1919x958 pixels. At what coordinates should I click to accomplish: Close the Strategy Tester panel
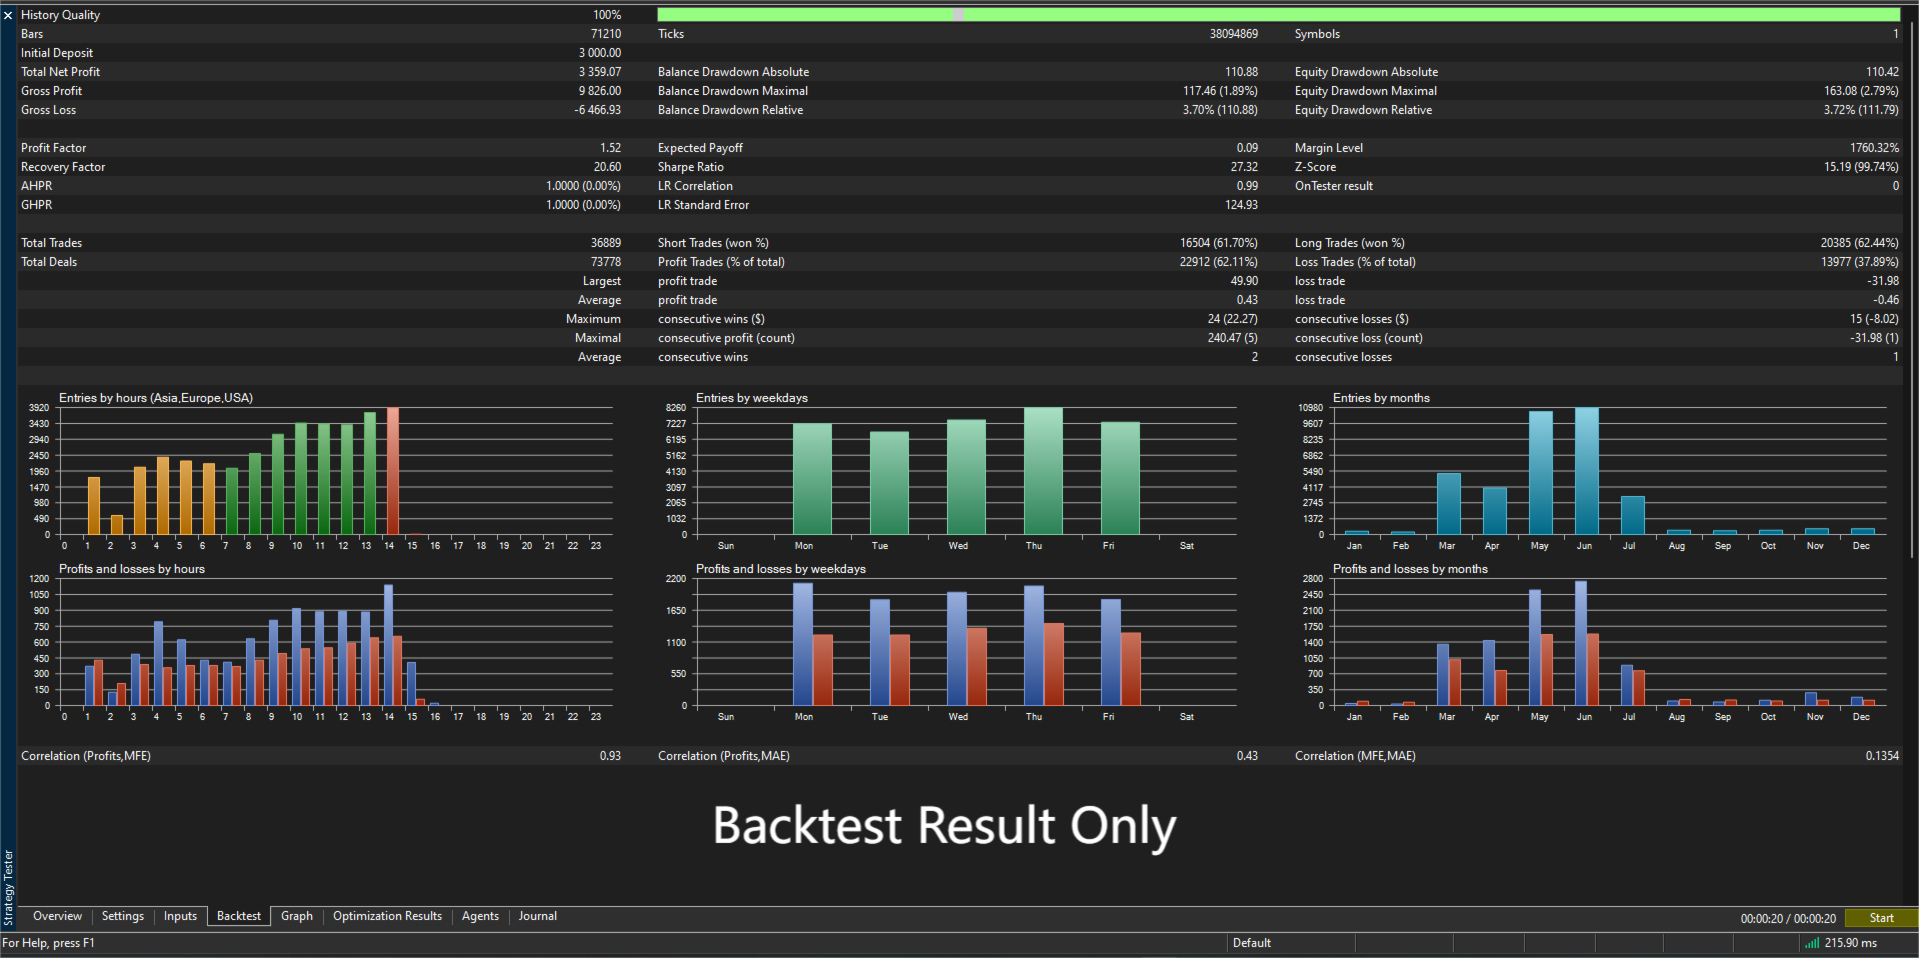coord(8,15)
